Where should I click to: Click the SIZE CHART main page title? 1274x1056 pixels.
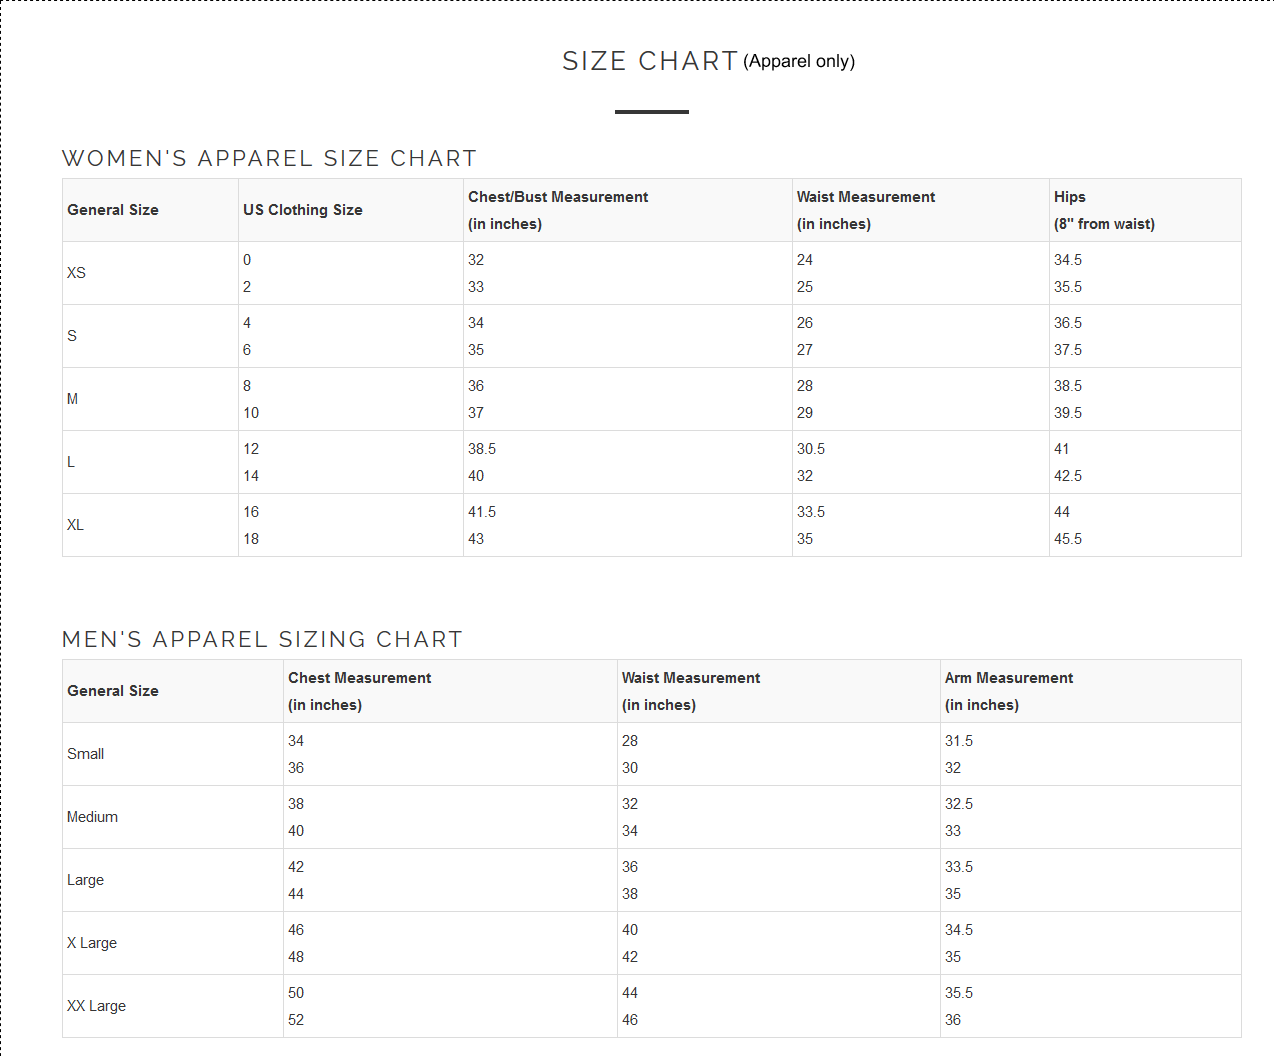click(649, 61)
